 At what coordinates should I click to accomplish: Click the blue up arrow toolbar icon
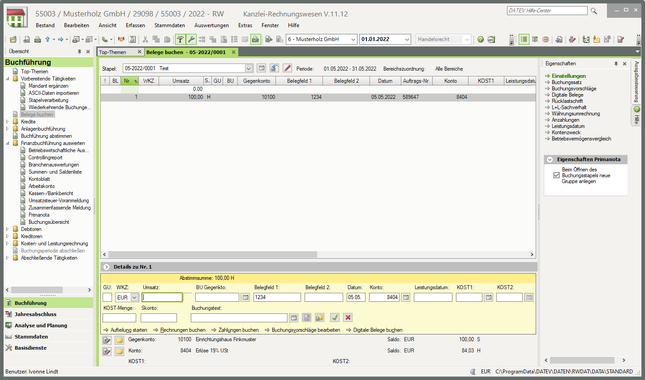[x=48, y=39]
